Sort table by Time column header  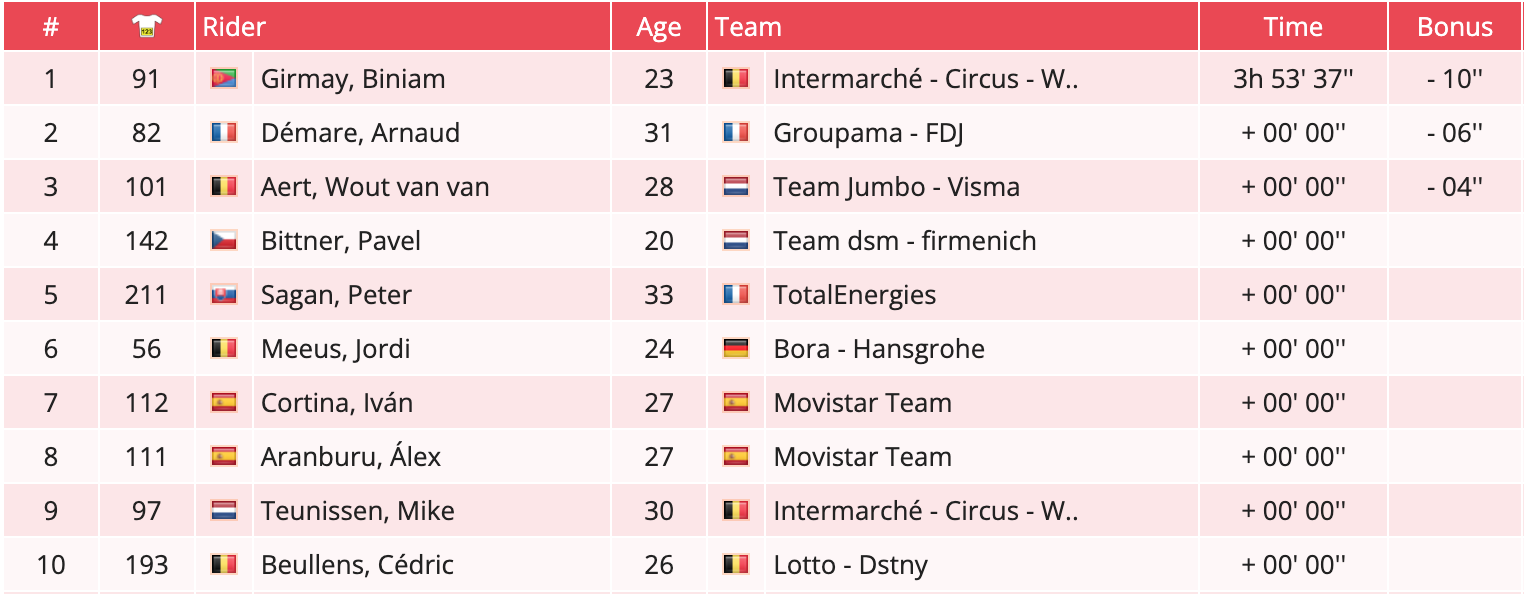click(1292, 27)
